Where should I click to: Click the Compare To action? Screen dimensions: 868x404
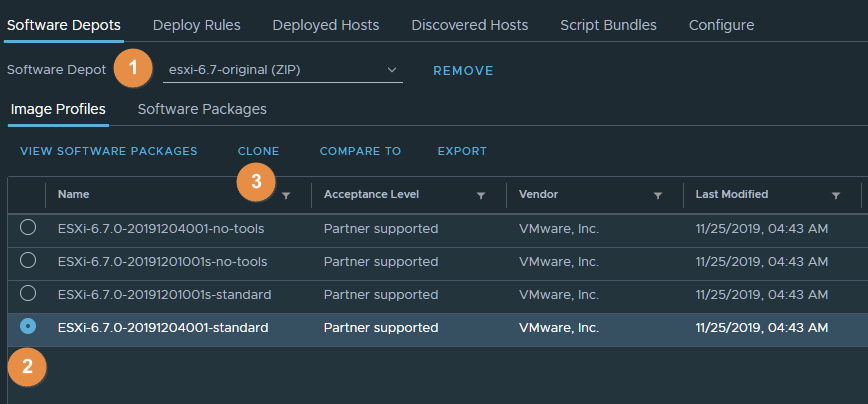click(x=360, y=152)
